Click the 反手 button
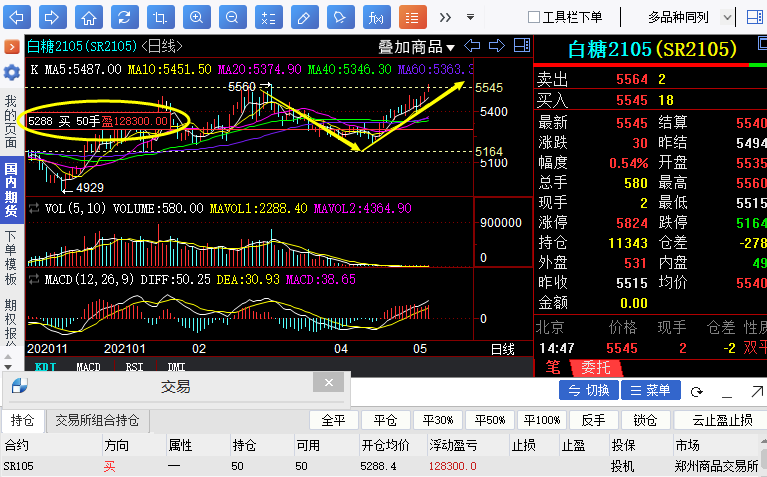Image resolution: width=767 pixels, height=477 pixels. pos(593,420)
